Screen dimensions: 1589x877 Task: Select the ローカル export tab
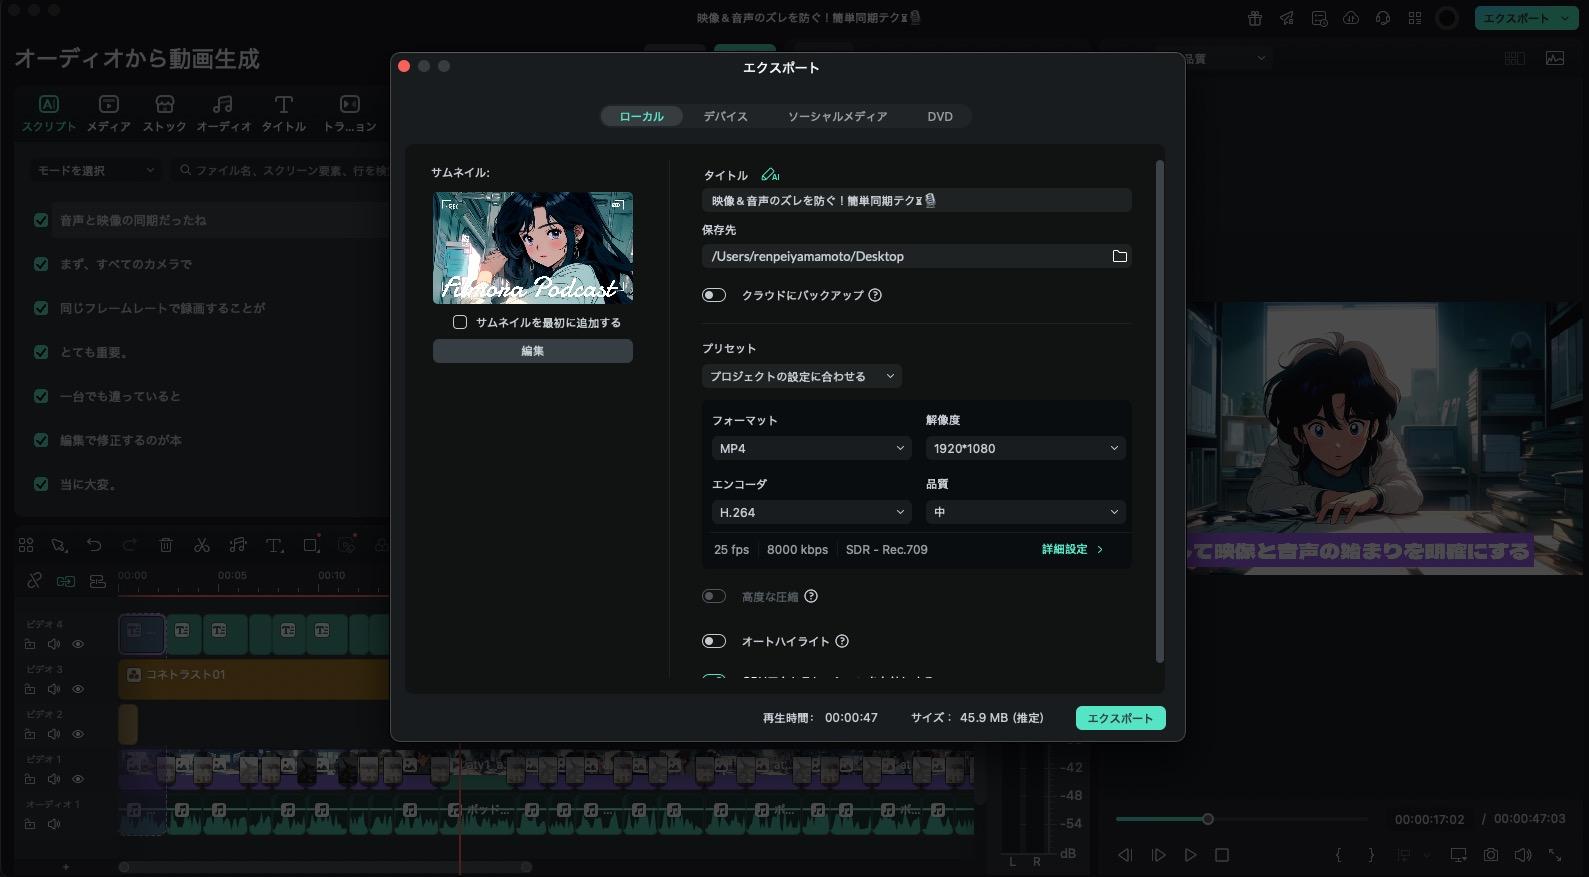pos(642,116)
